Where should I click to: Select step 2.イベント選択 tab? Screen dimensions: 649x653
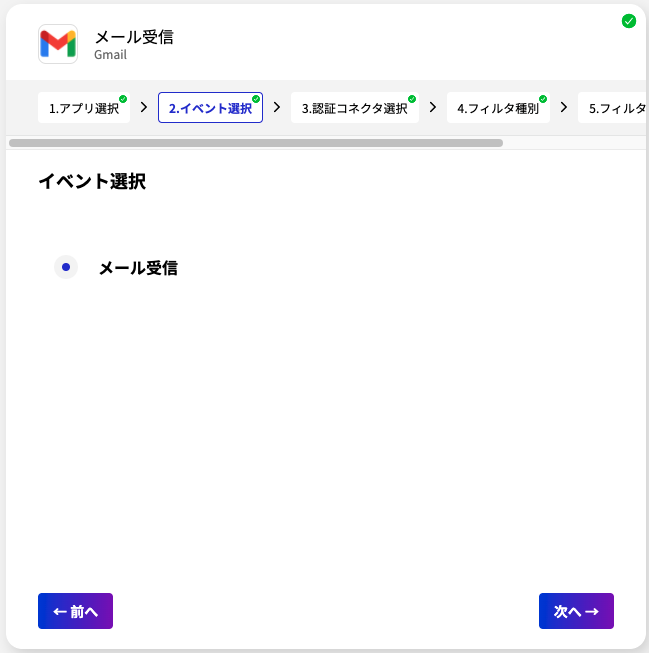point(210,108)
